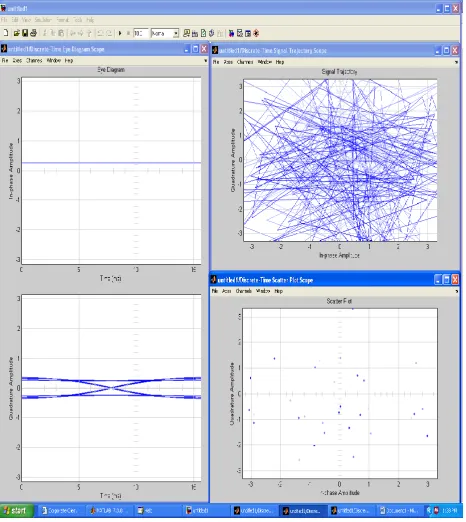The image size is (466, 522).
Task: Open File menu in Eye Diagram Scope
Action: [5, 61]
